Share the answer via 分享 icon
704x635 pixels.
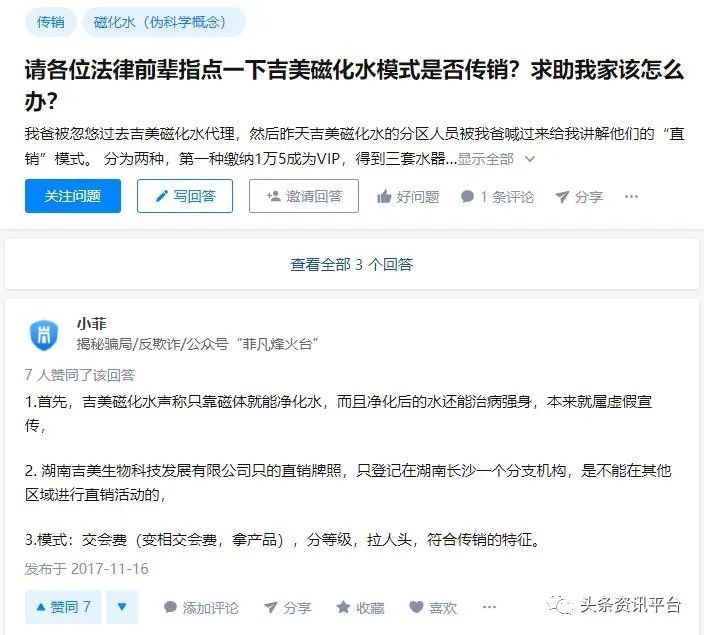pos(287,607)
